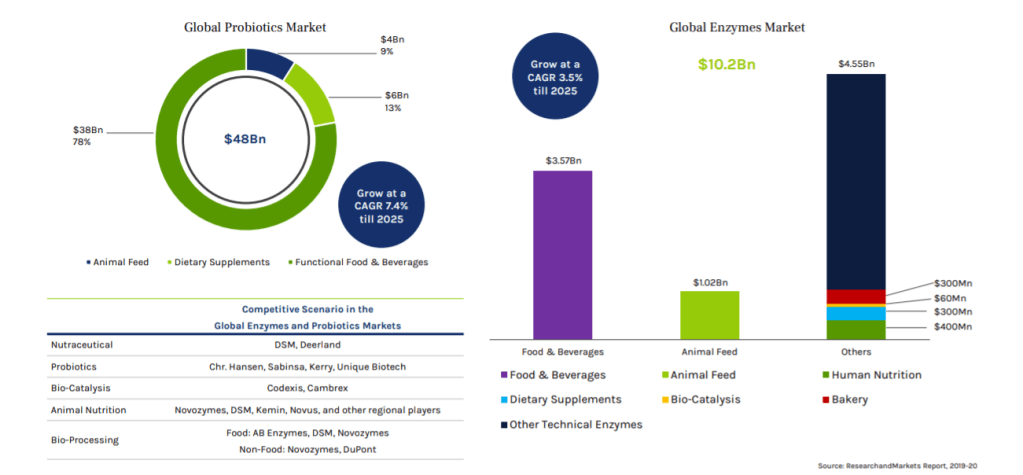Click the yellow Bio-Catalysis legend swatch

click(x=666, y=400)
